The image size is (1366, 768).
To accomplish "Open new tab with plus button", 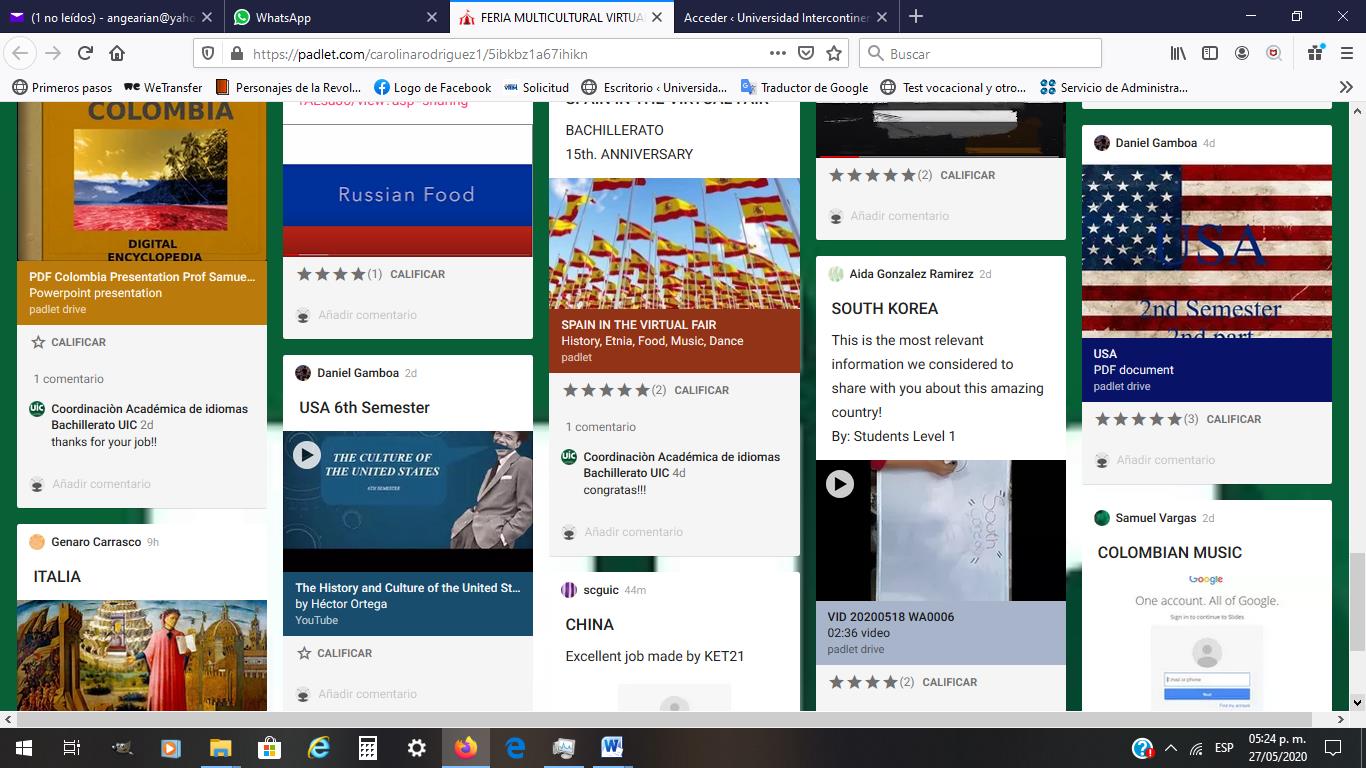I will coord(916,16).
